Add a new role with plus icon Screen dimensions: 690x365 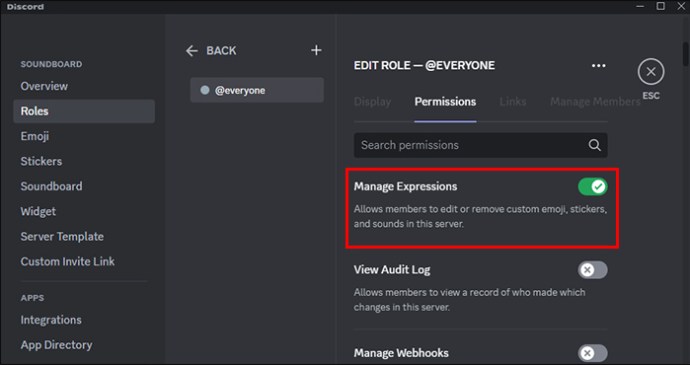click(316, 50)
